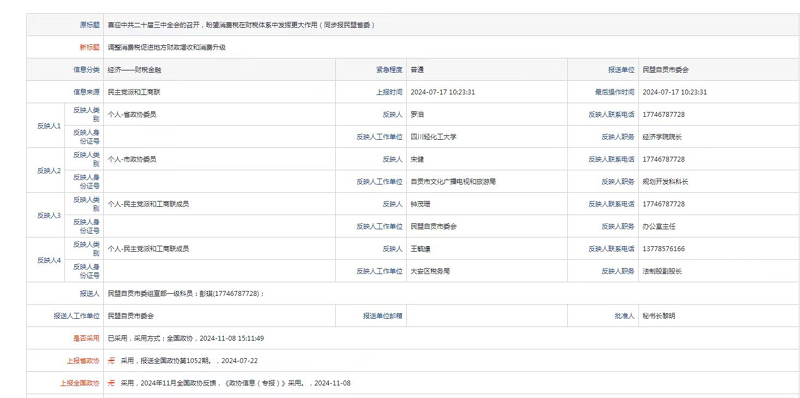Viewport: 800px width, 398px height.
Task: Click the red mark in 上报全国政协 row
Action: (x=111, y=383)
